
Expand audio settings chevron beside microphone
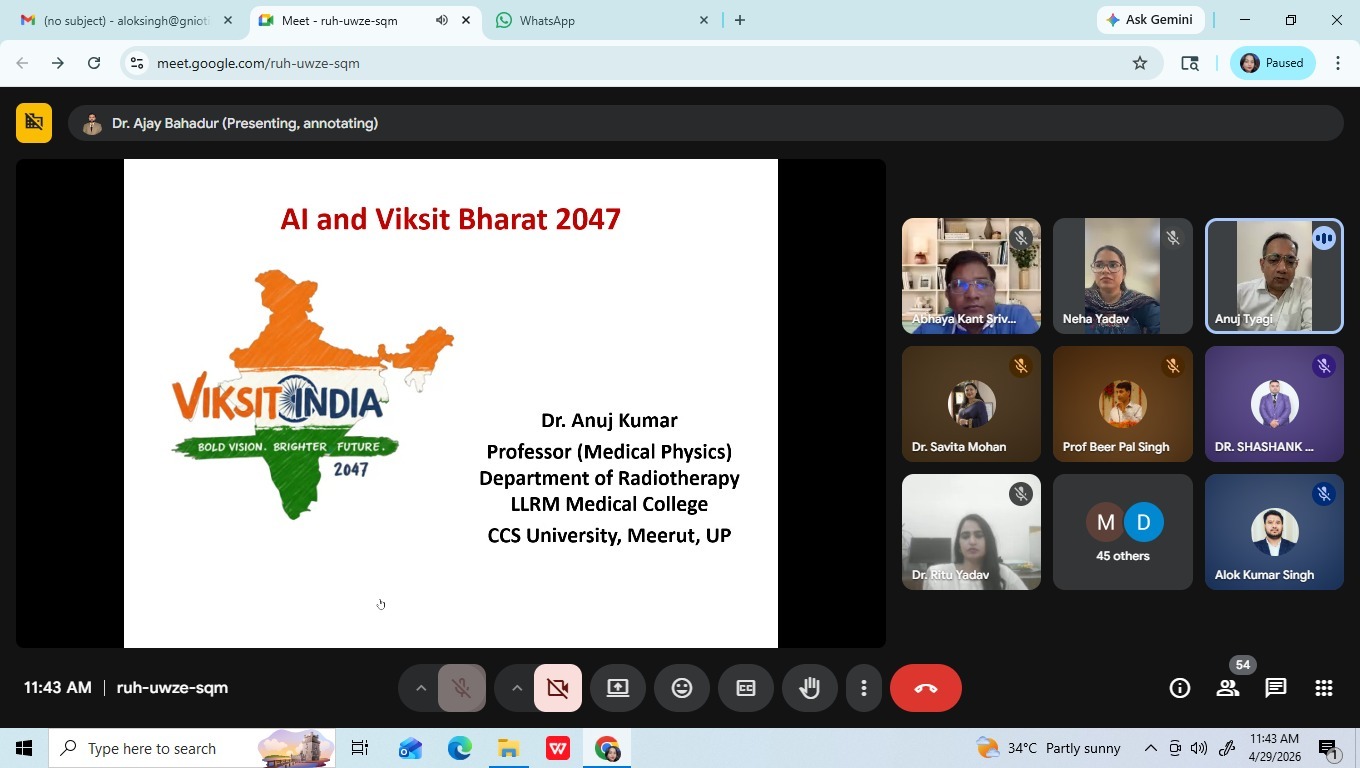(421, 688)
